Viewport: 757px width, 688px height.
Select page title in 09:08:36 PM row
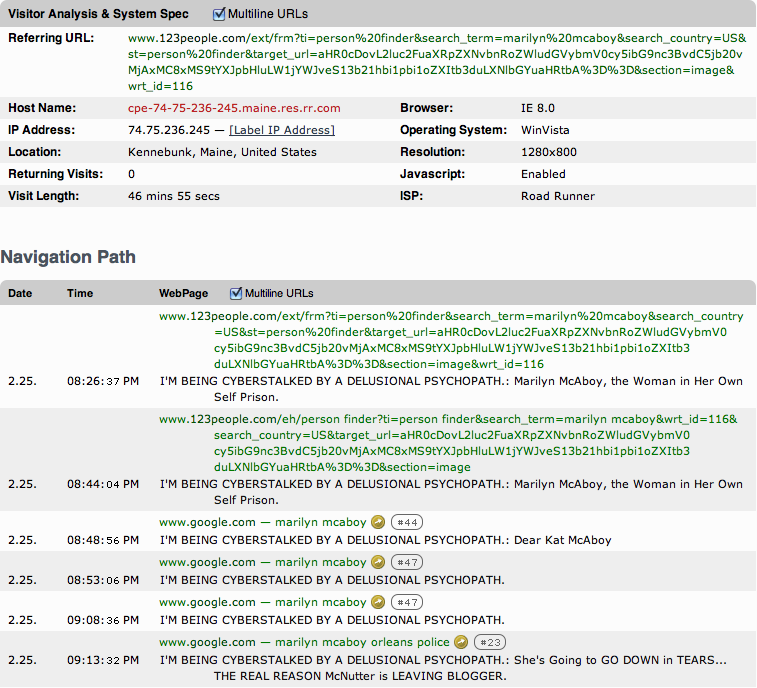[332, 620]
